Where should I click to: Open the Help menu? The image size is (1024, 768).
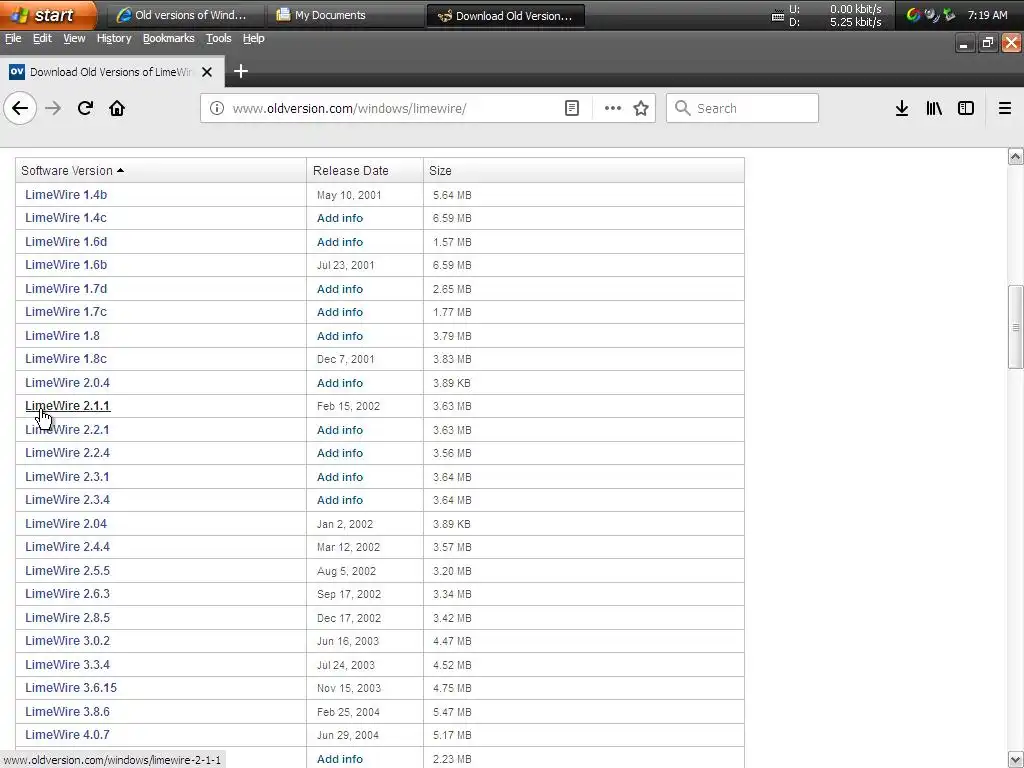click(254, 39)
